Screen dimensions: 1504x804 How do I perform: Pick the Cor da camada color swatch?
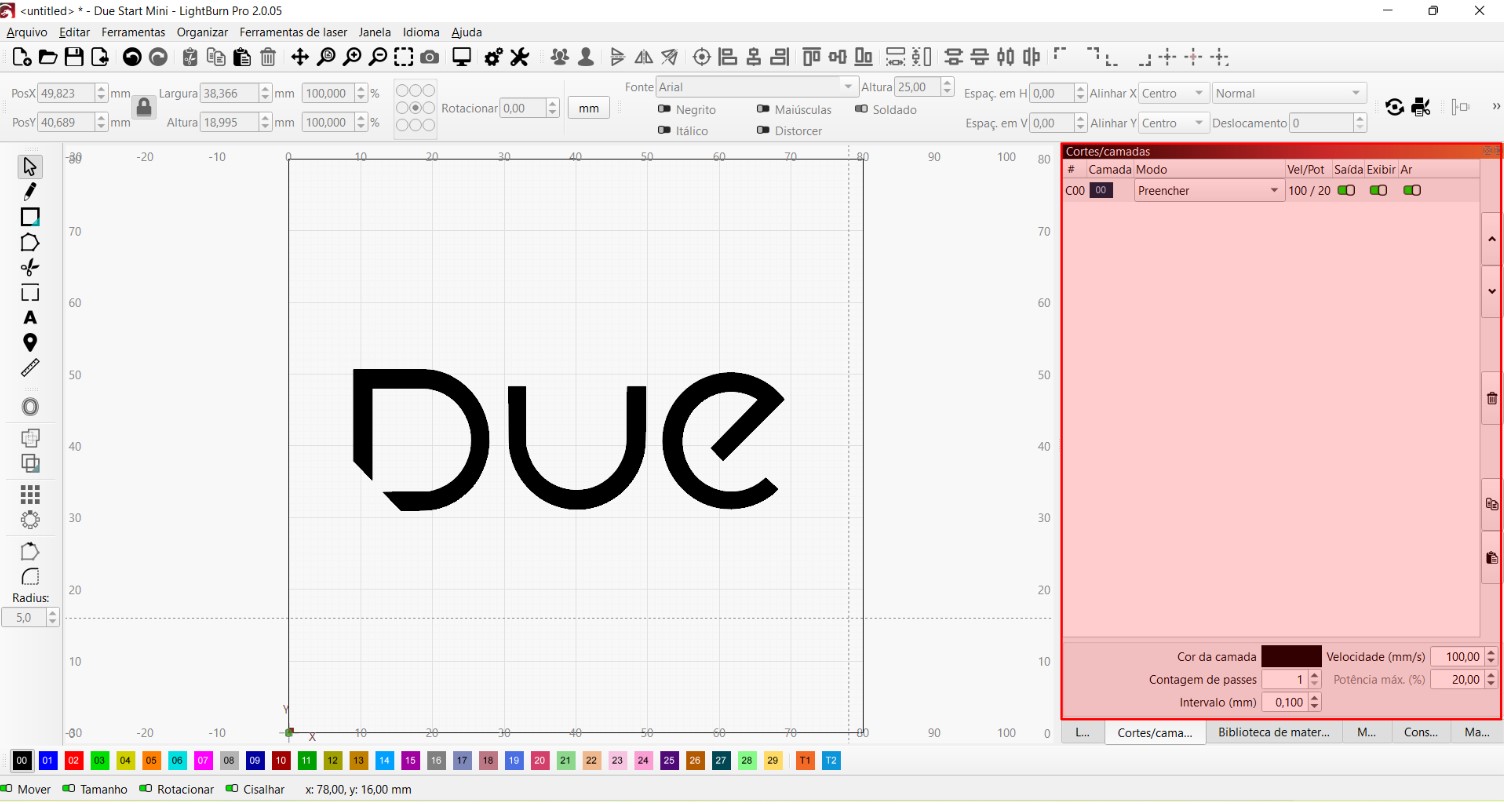1291,656
